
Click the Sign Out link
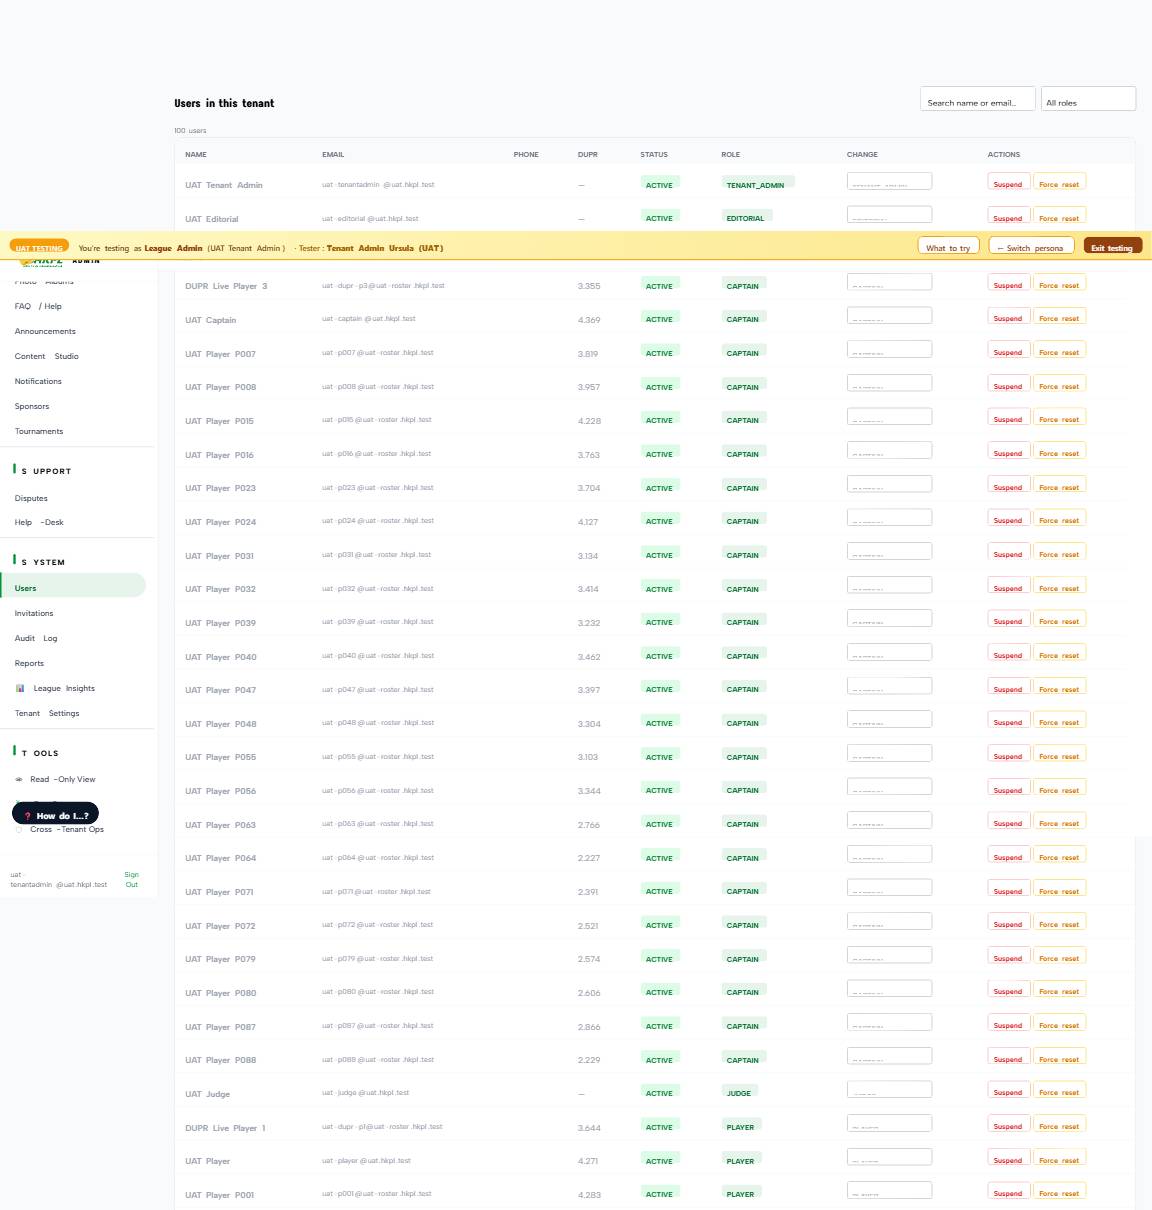(132, 879)
